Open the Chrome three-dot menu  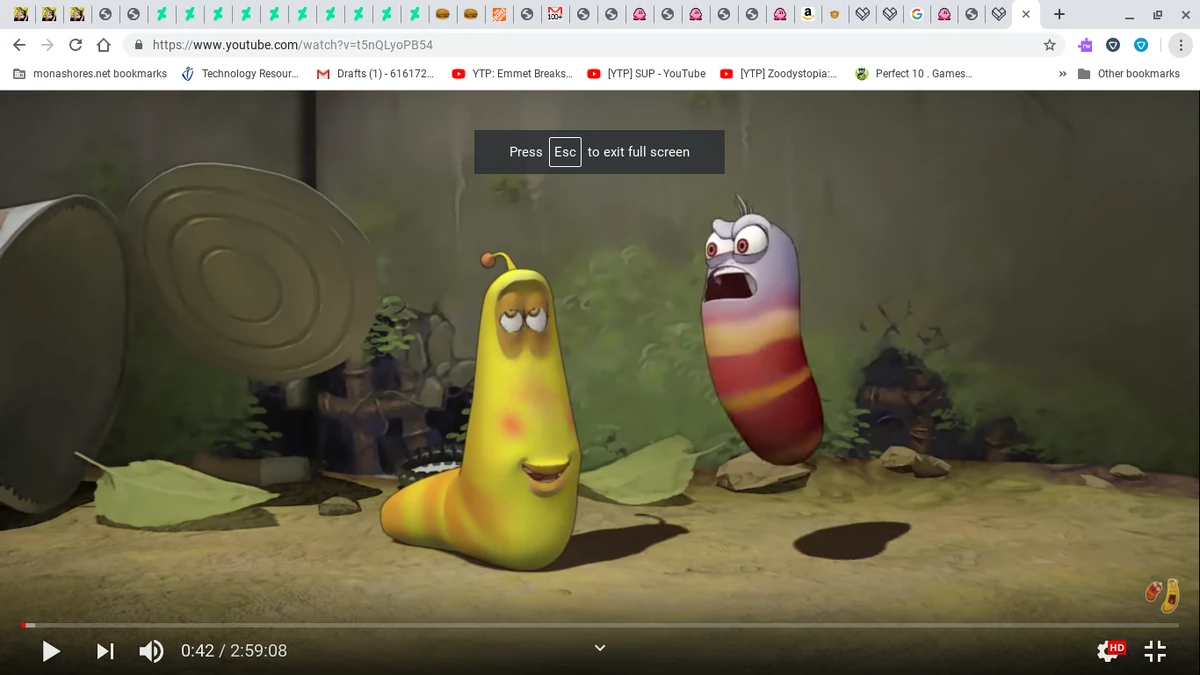1180,45
